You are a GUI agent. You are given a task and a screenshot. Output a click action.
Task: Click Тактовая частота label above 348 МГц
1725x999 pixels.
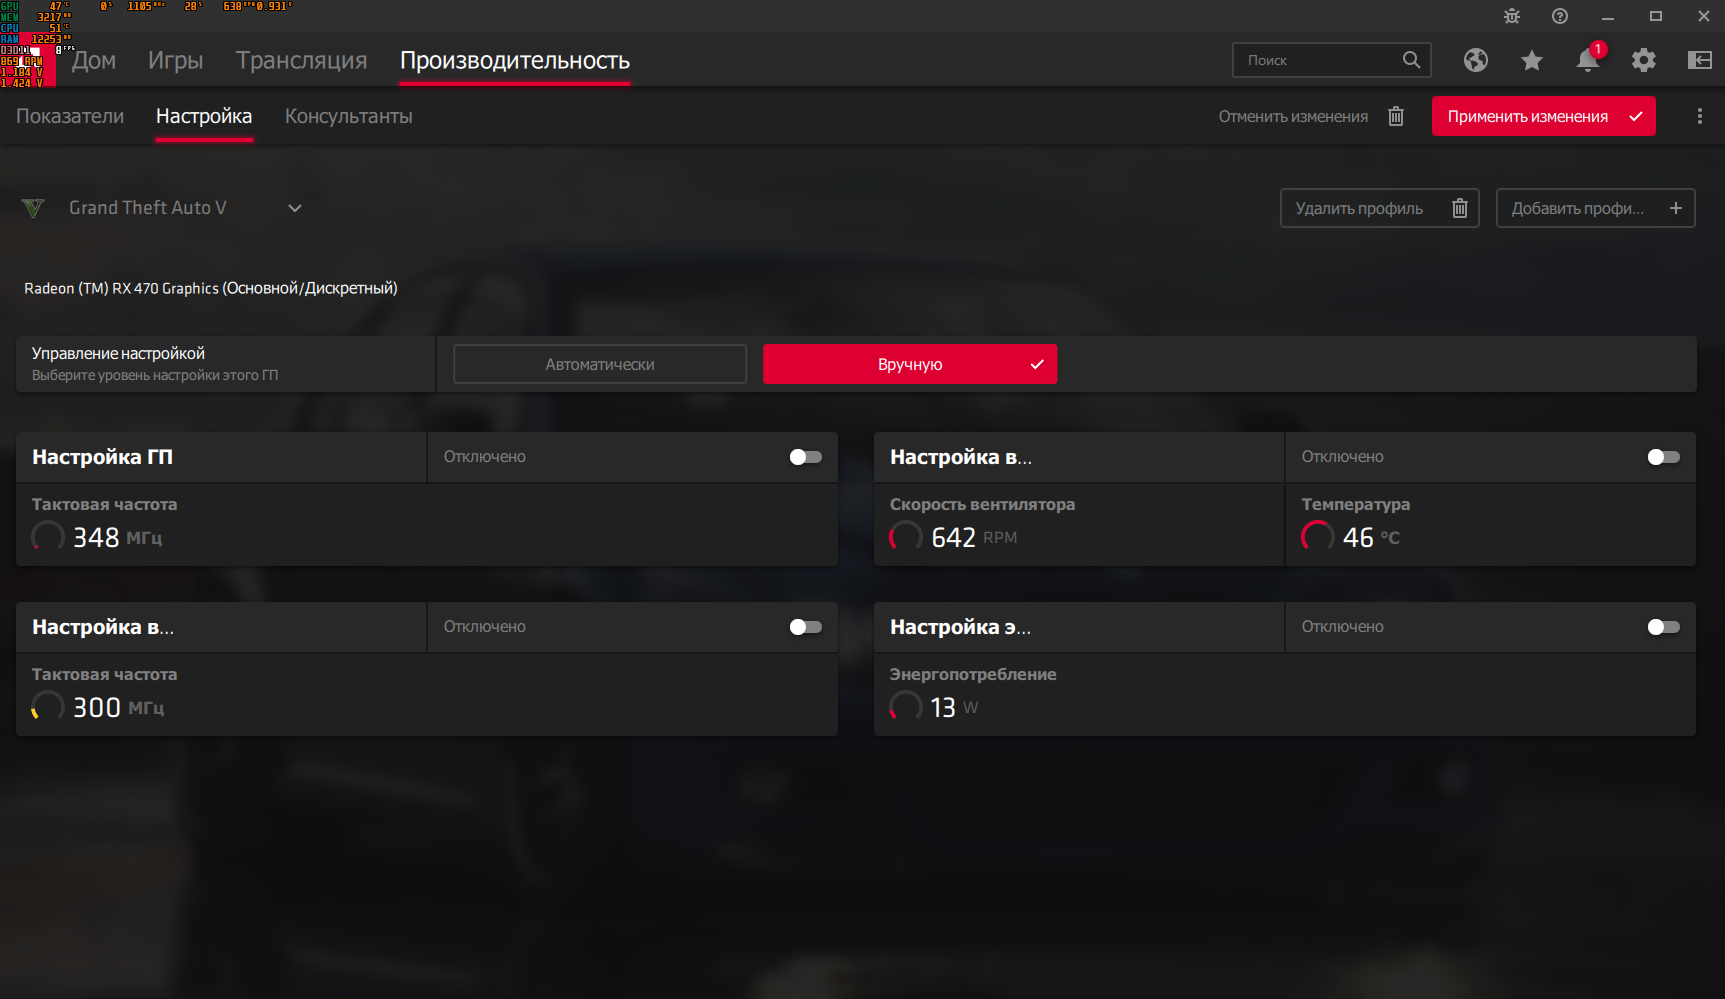pyautogui.click(x=105, y=504)
